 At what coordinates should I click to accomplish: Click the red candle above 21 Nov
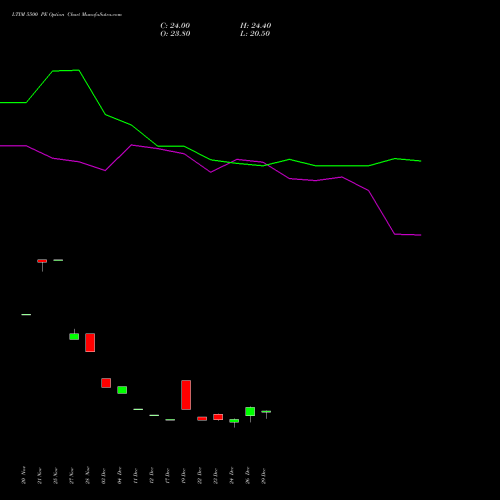point(42,261)
